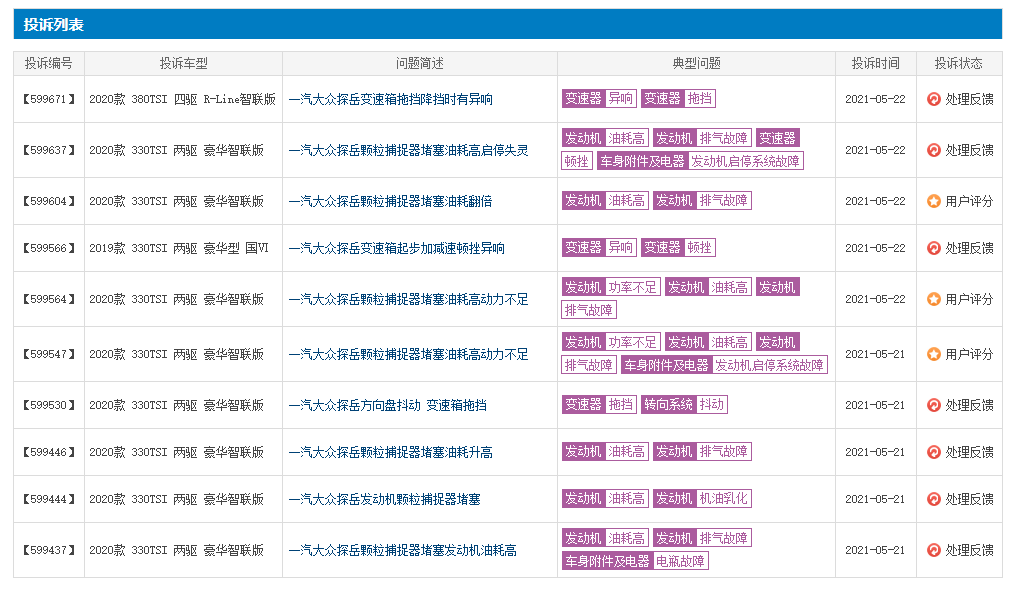Image resolution: width=1014 pixels, height=593 pixels.
Task: Click the 投诉车型 column header
Action: (x=184, y=63)
